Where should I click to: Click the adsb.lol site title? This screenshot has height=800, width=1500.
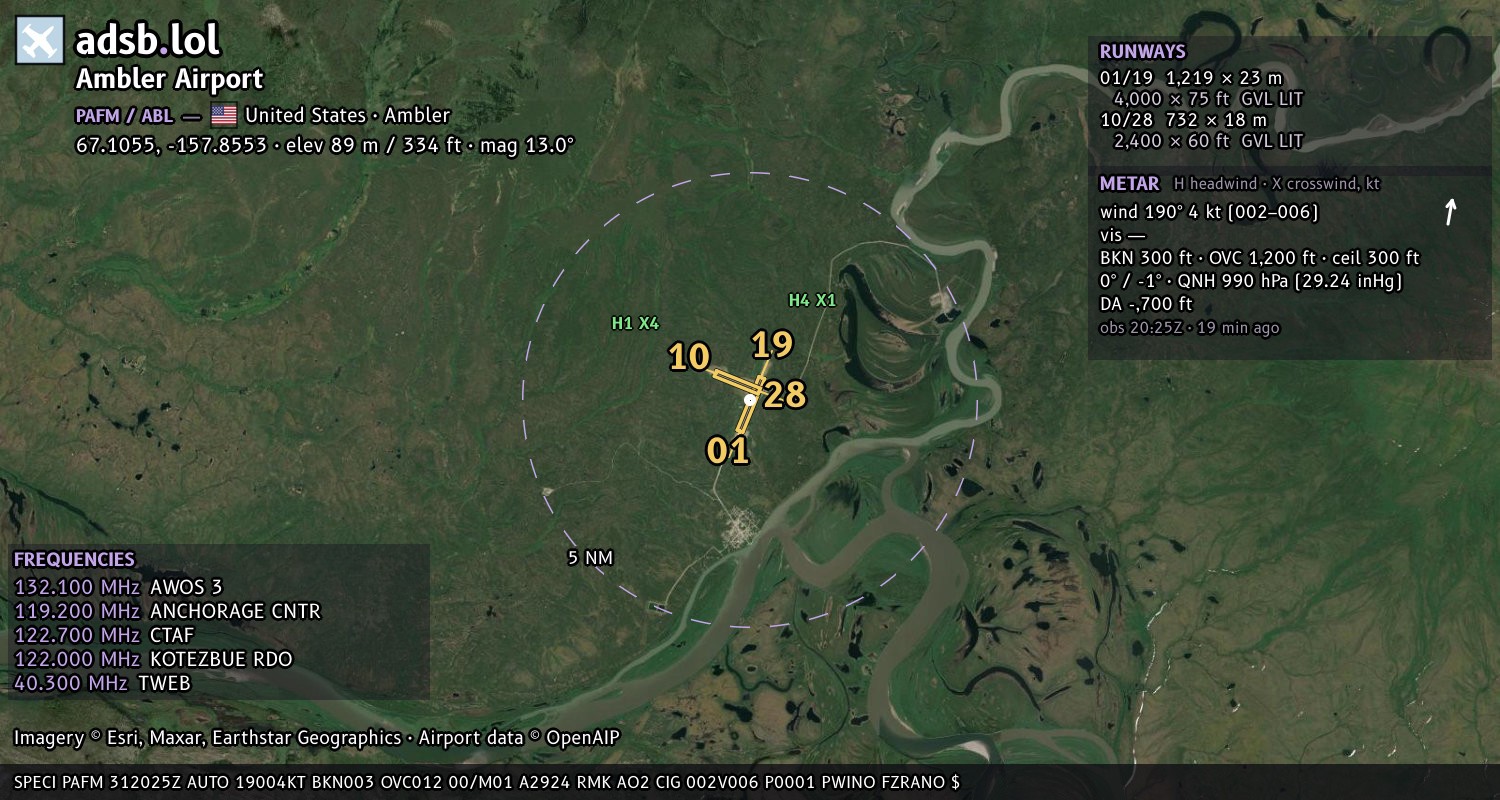(x=148, y=40)
